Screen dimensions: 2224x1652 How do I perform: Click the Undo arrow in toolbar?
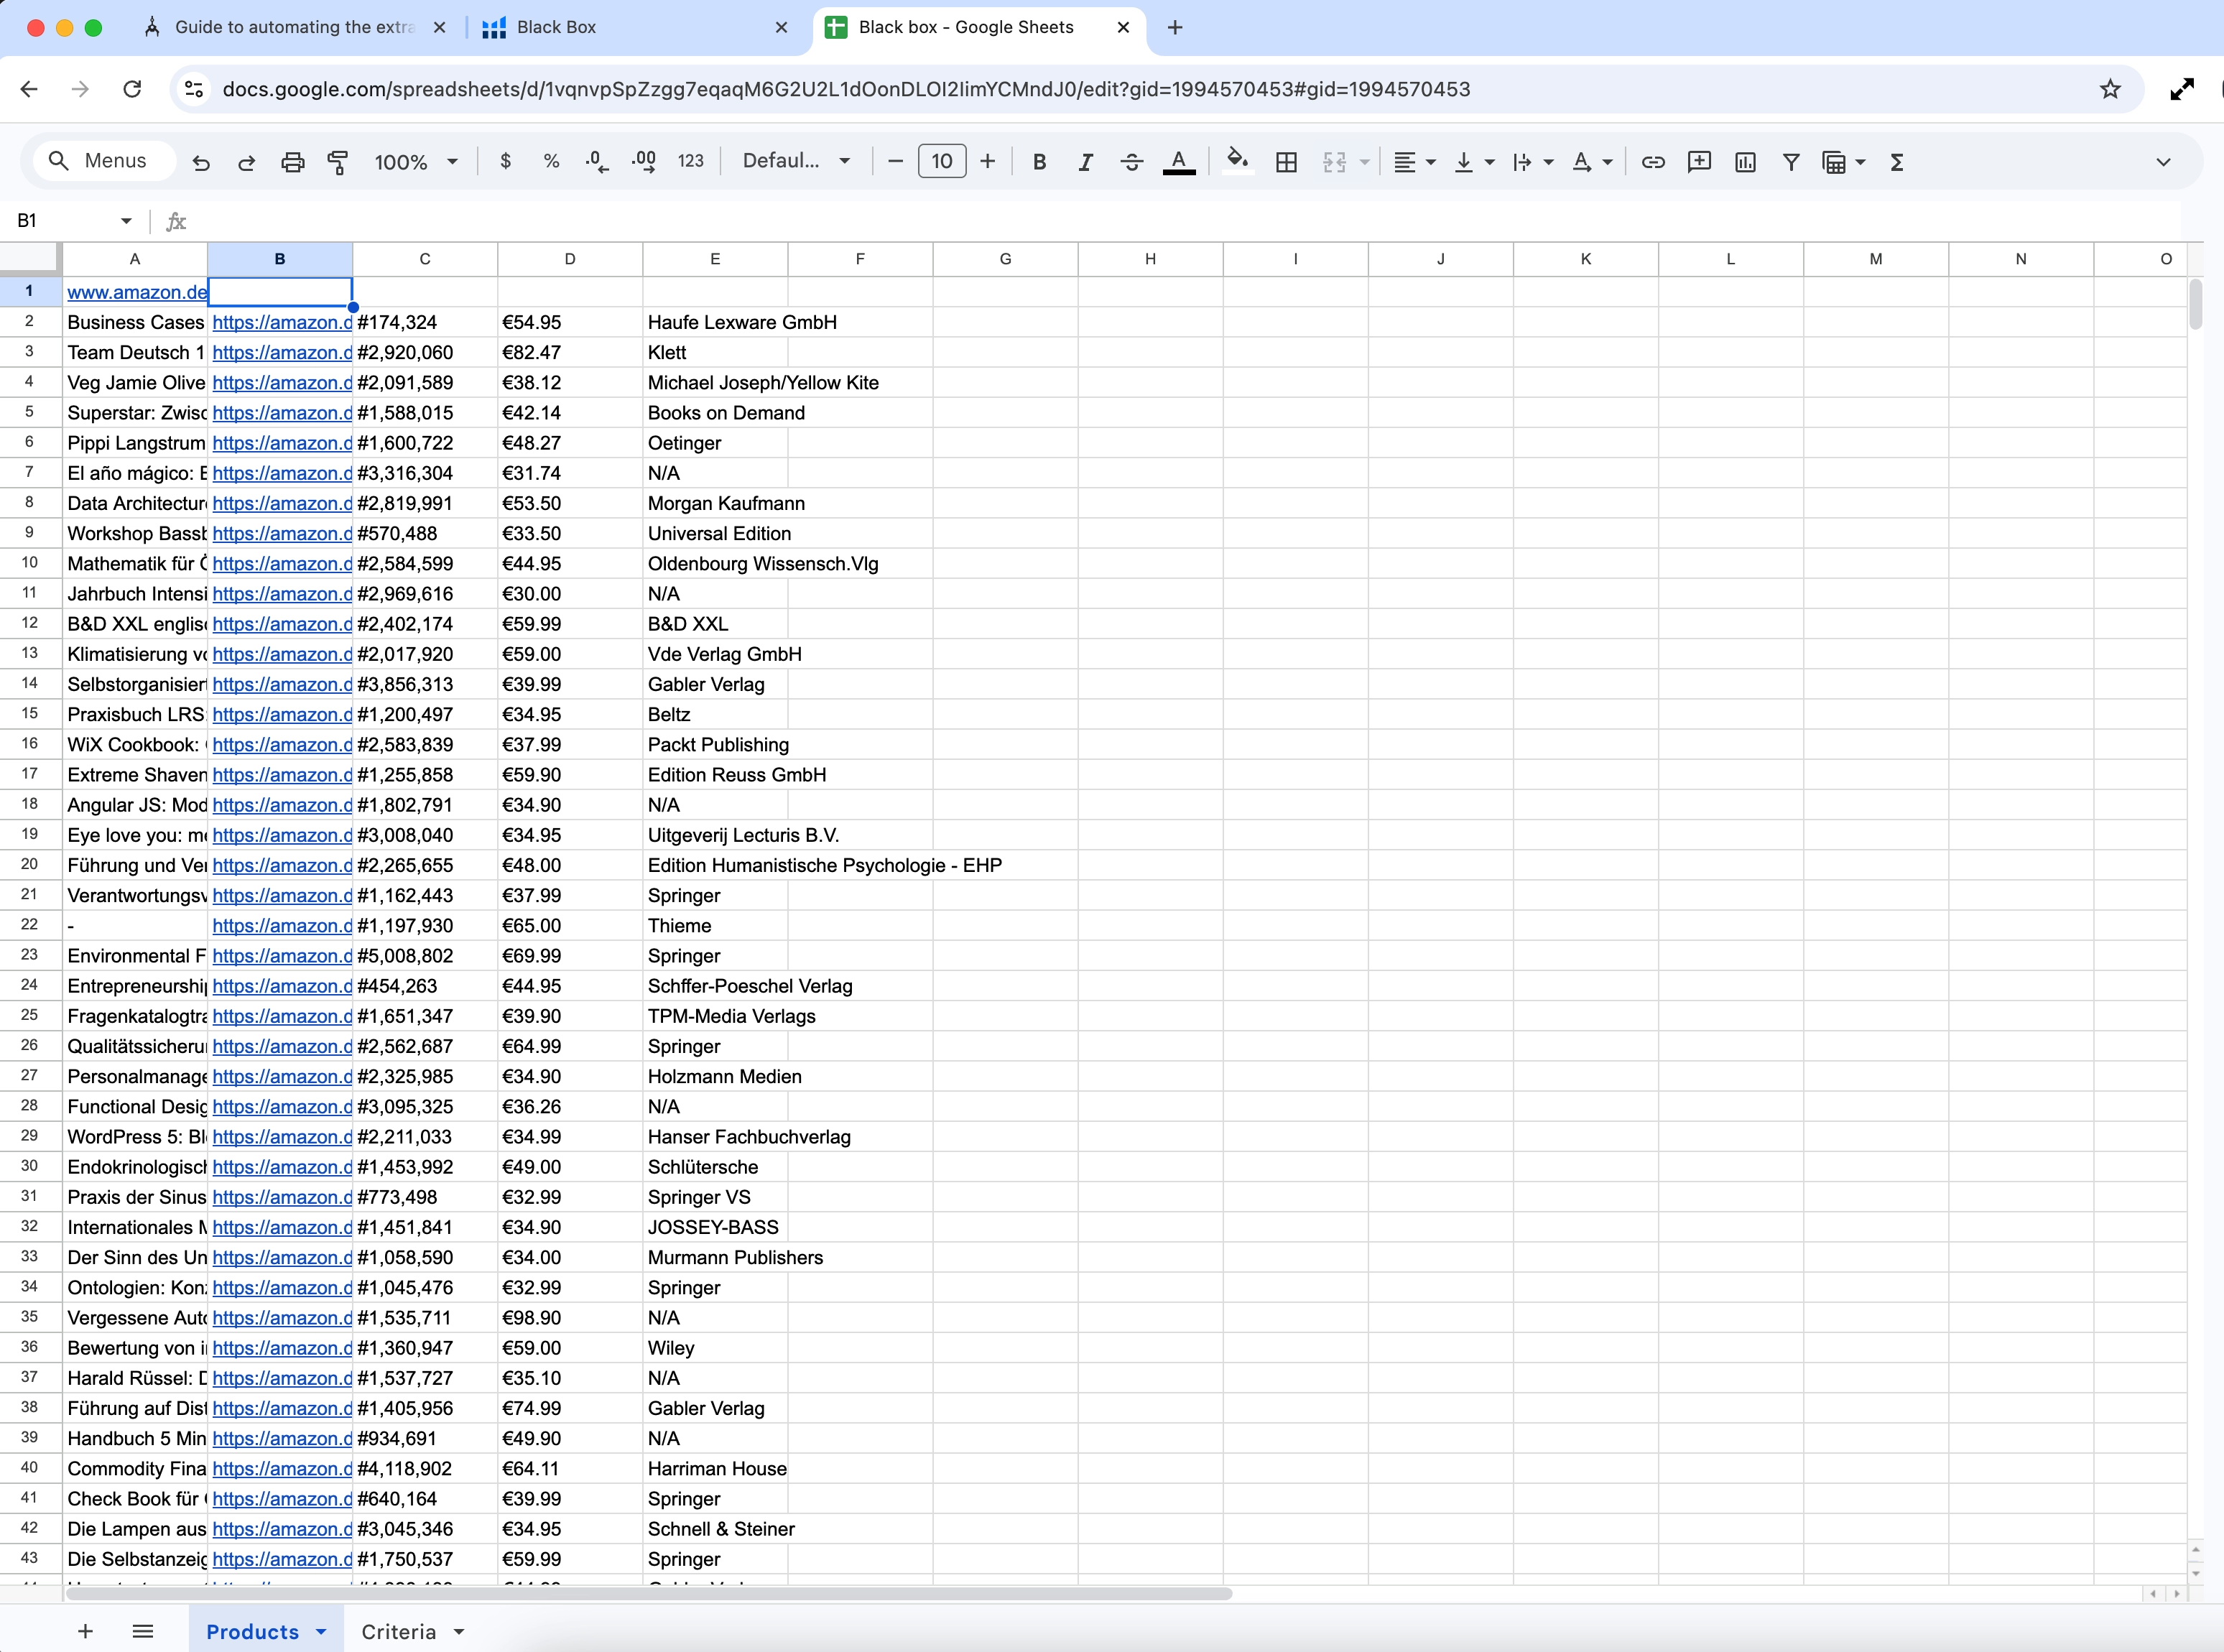tap(201, 162)
